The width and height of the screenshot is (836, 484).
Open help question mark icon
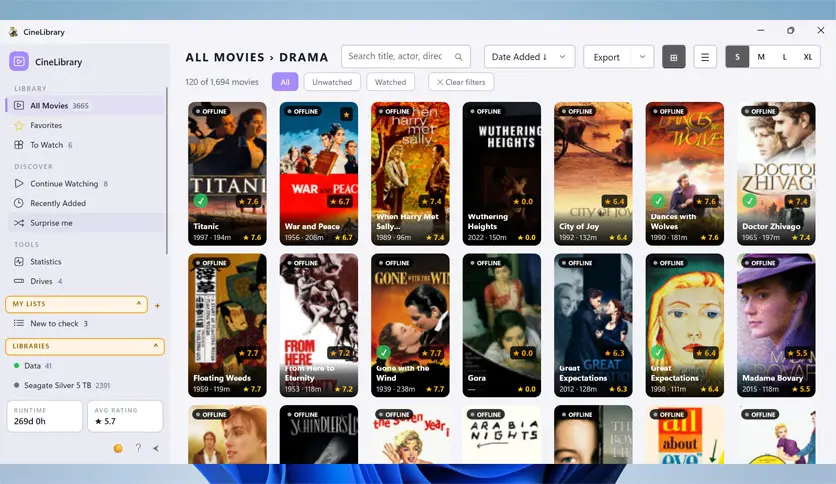coord(138,448)
